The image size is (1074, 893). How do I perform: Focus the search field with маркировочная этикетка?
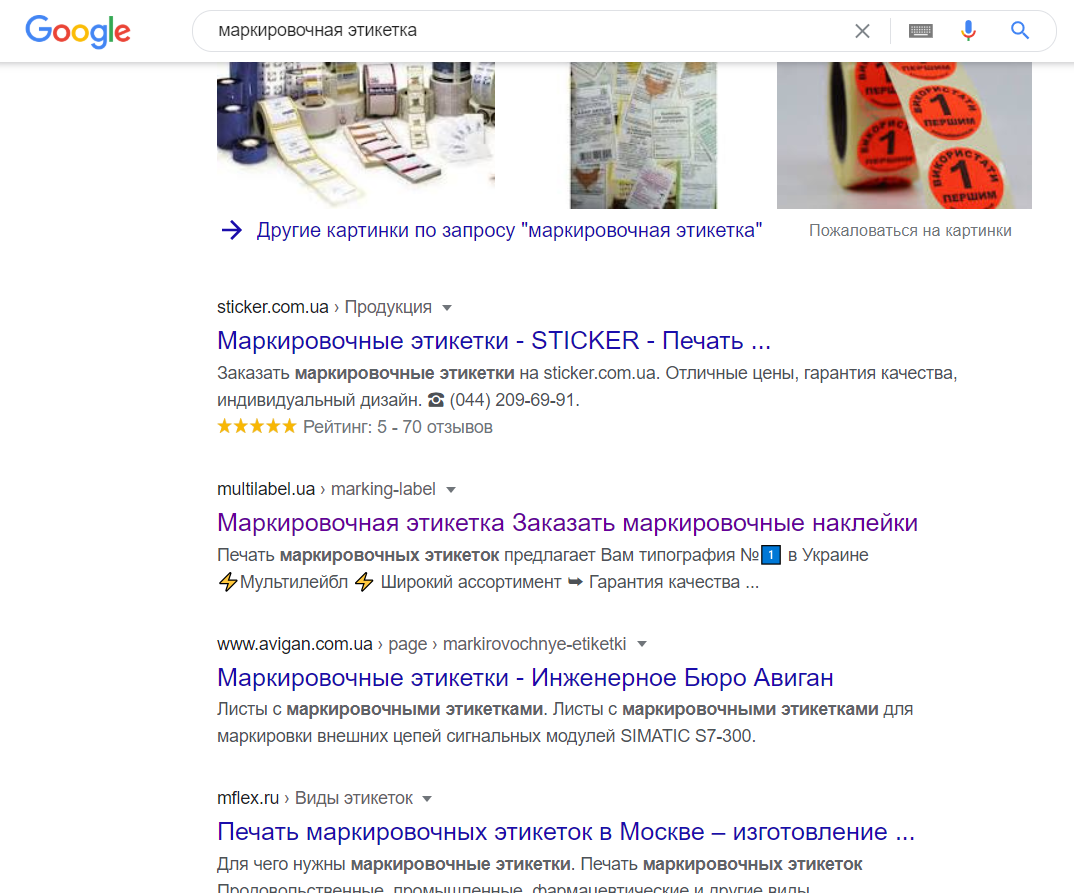[x=527, y=31]
